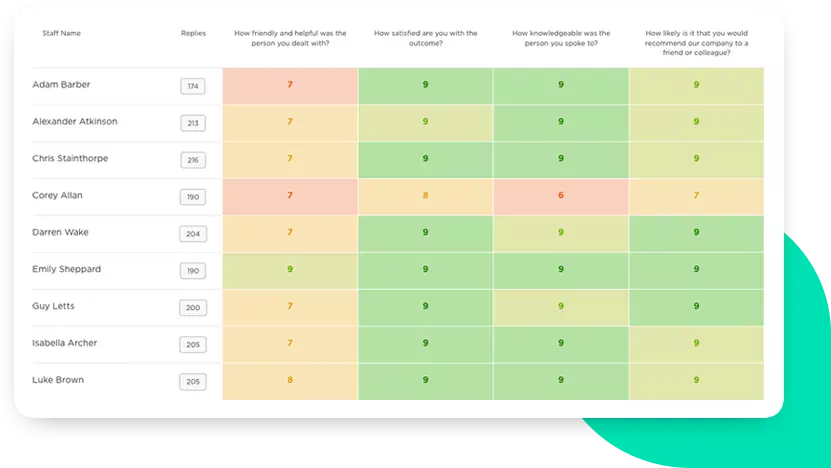Click the staff name Corey Allan

click(57, 195)
